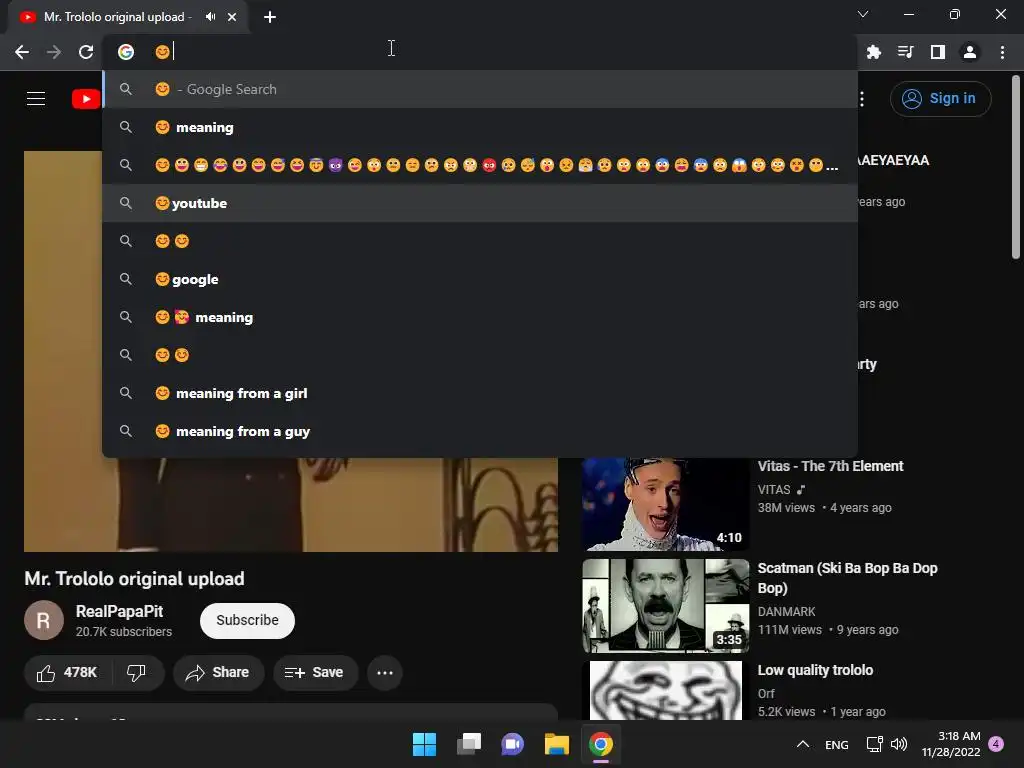1024x768 pixels.
Task: Open the Low quality trololo thumbnail
Action: (x=665, y=690)
